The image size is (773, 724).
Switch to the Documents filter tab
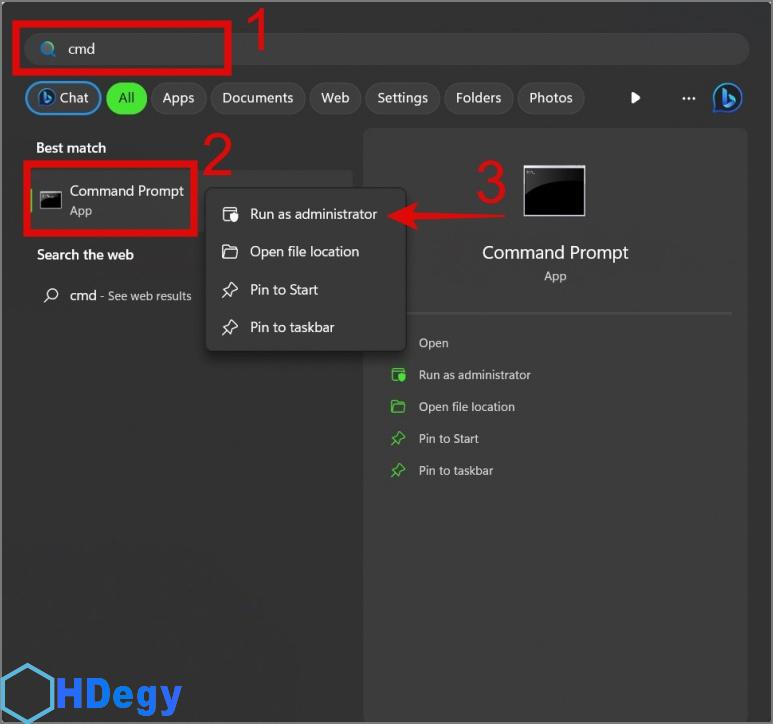pyautogui.click(x=257, y=98)
